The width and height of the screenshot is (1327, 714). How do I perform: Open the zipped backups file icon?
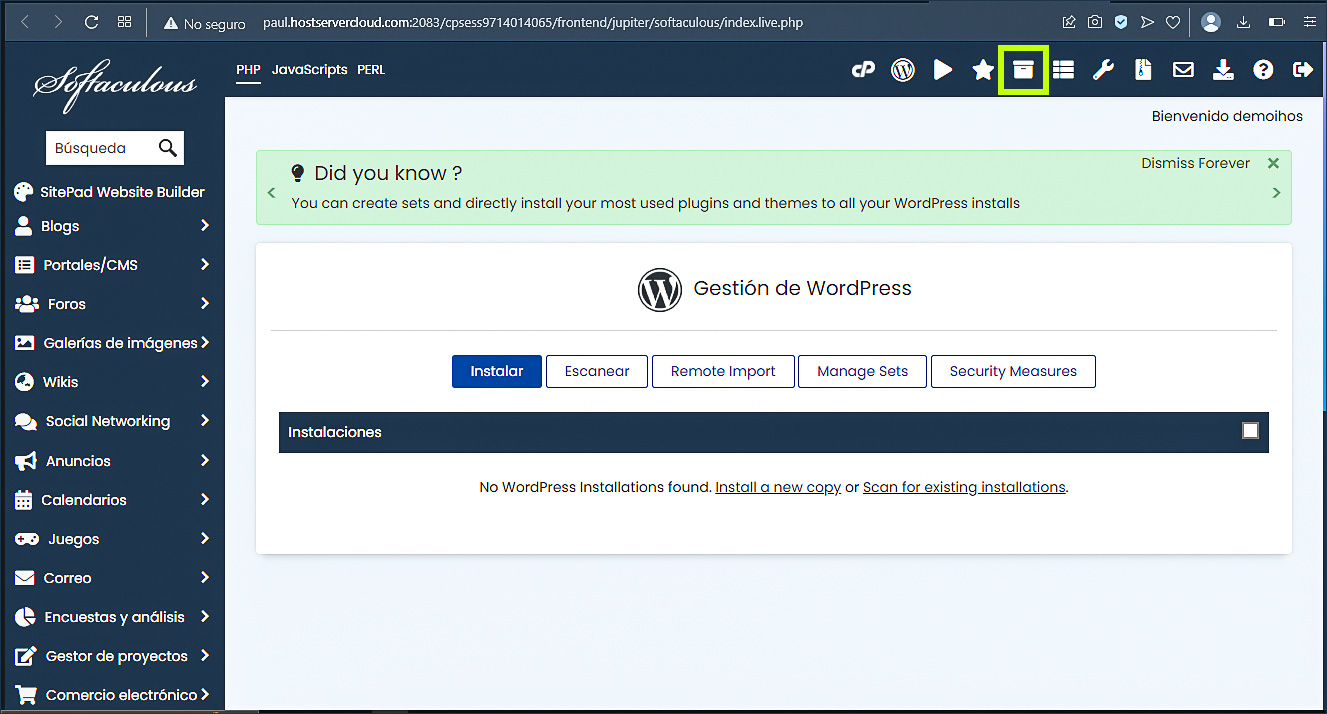click(x=1143, y=70)
